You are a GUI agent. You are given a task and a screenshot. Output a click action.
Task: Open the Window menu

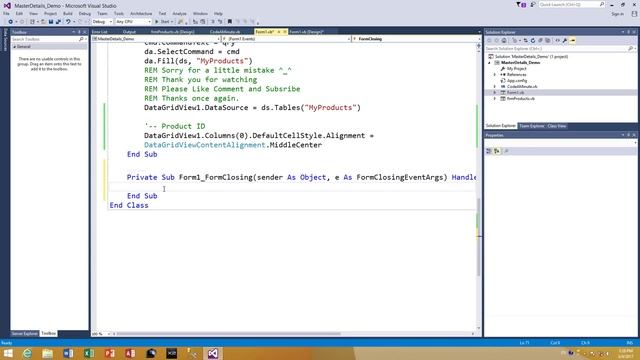point(200,13)
